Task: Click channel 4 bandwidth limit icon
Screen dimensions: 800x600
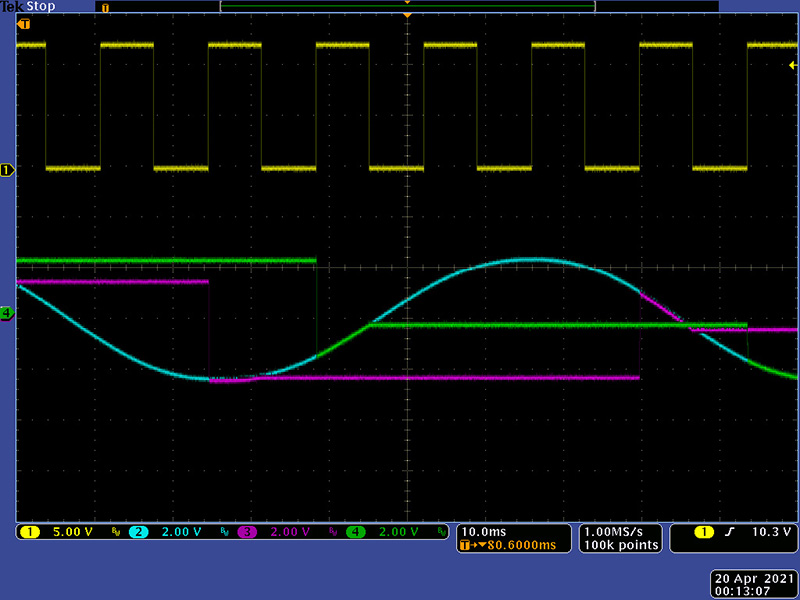Action: [441, 532]
